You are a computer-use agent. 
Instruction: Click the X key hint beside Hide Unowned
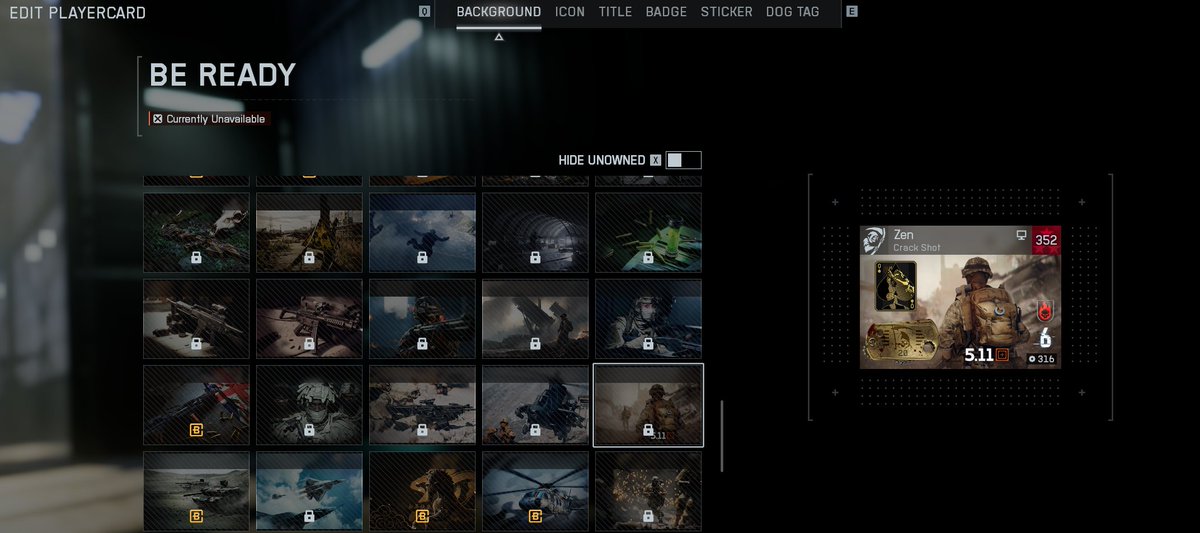[x=655, y=160]
